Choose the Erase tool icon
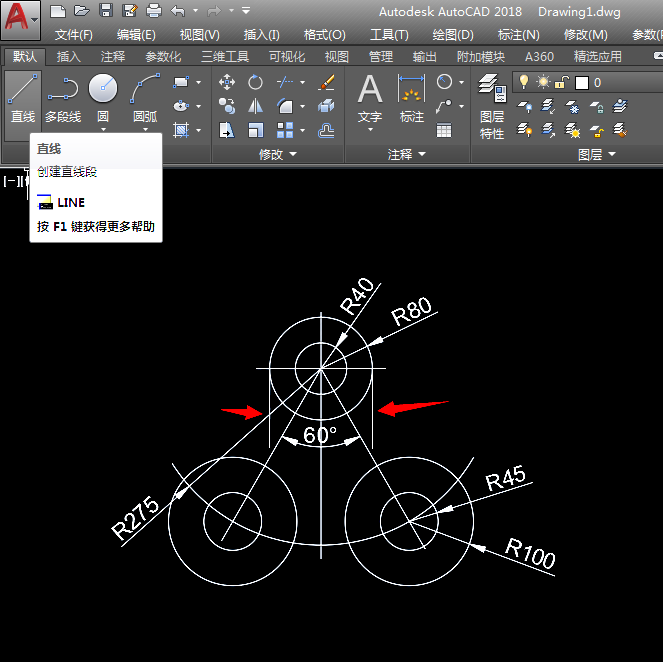The height and width of the screenshot is (662, 663). tap(326, 82)
